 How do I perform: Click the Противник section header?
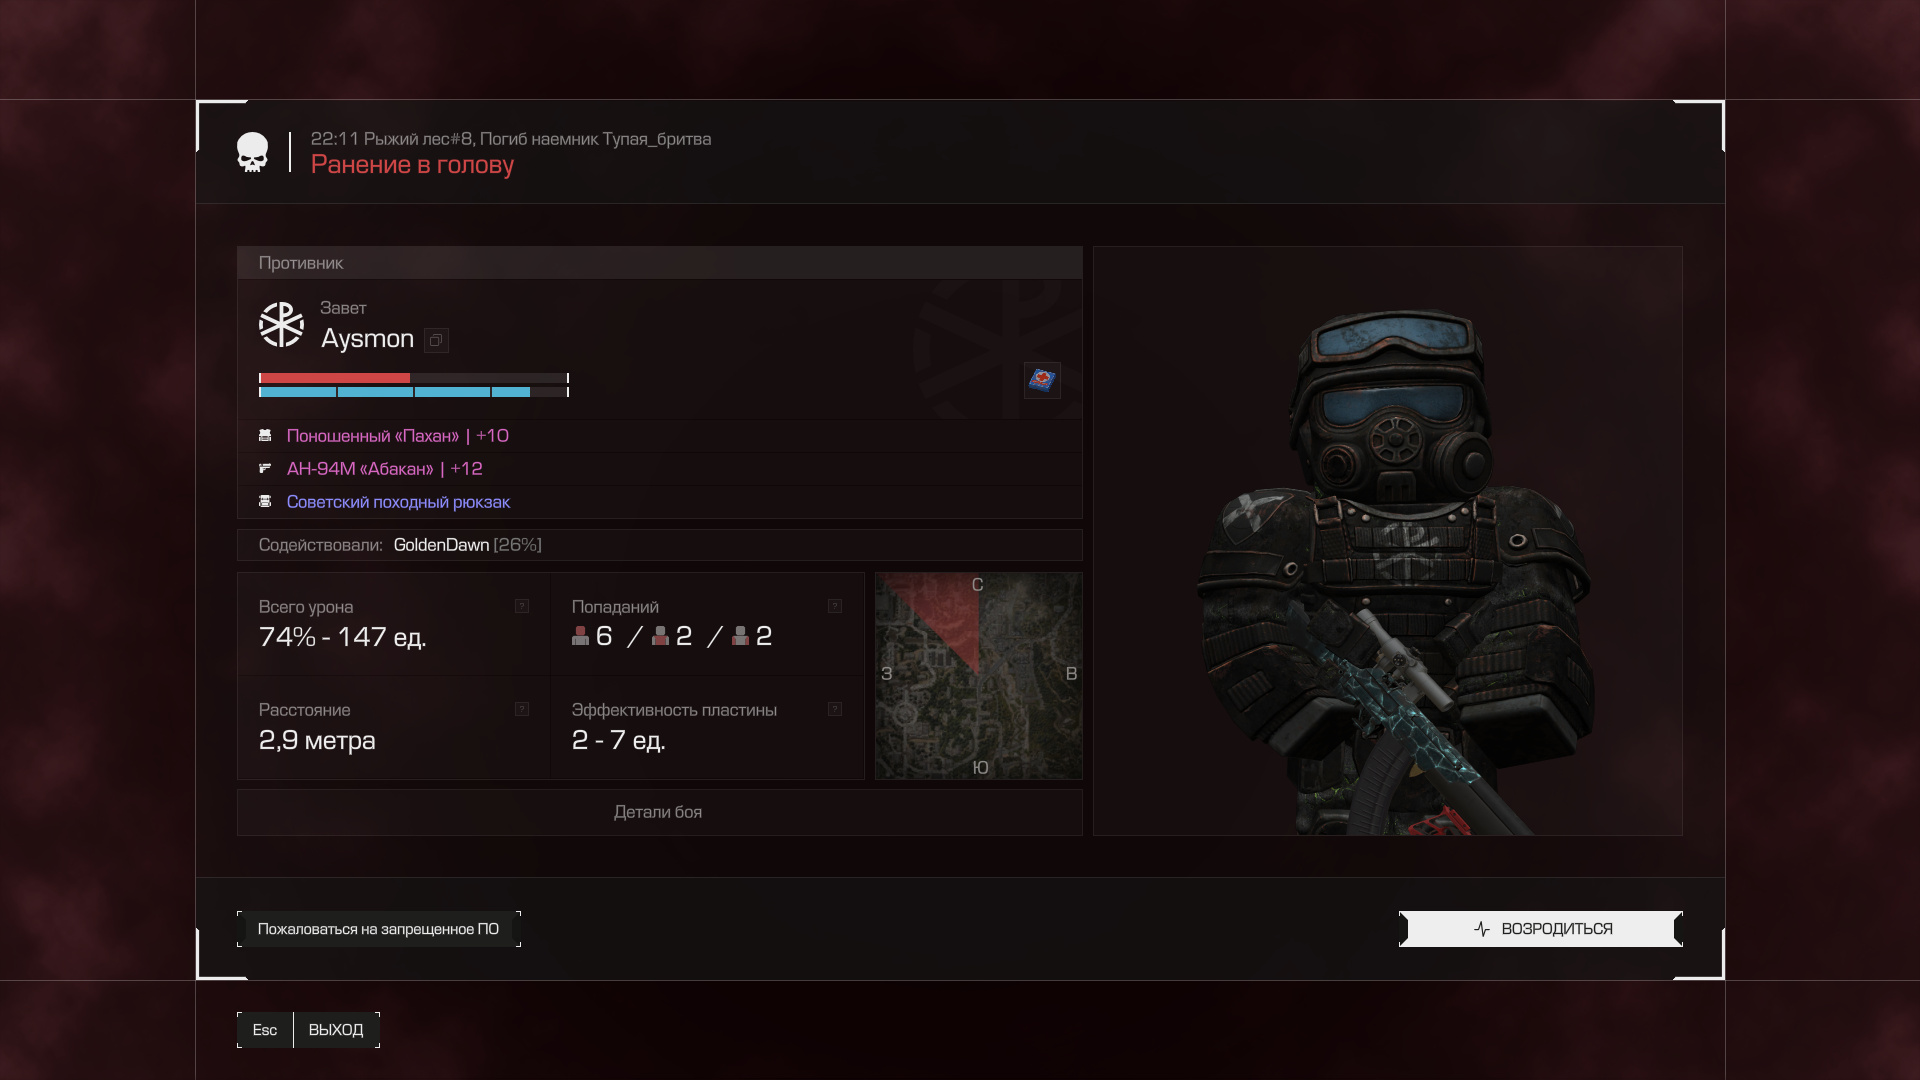[x=659, y=263]
